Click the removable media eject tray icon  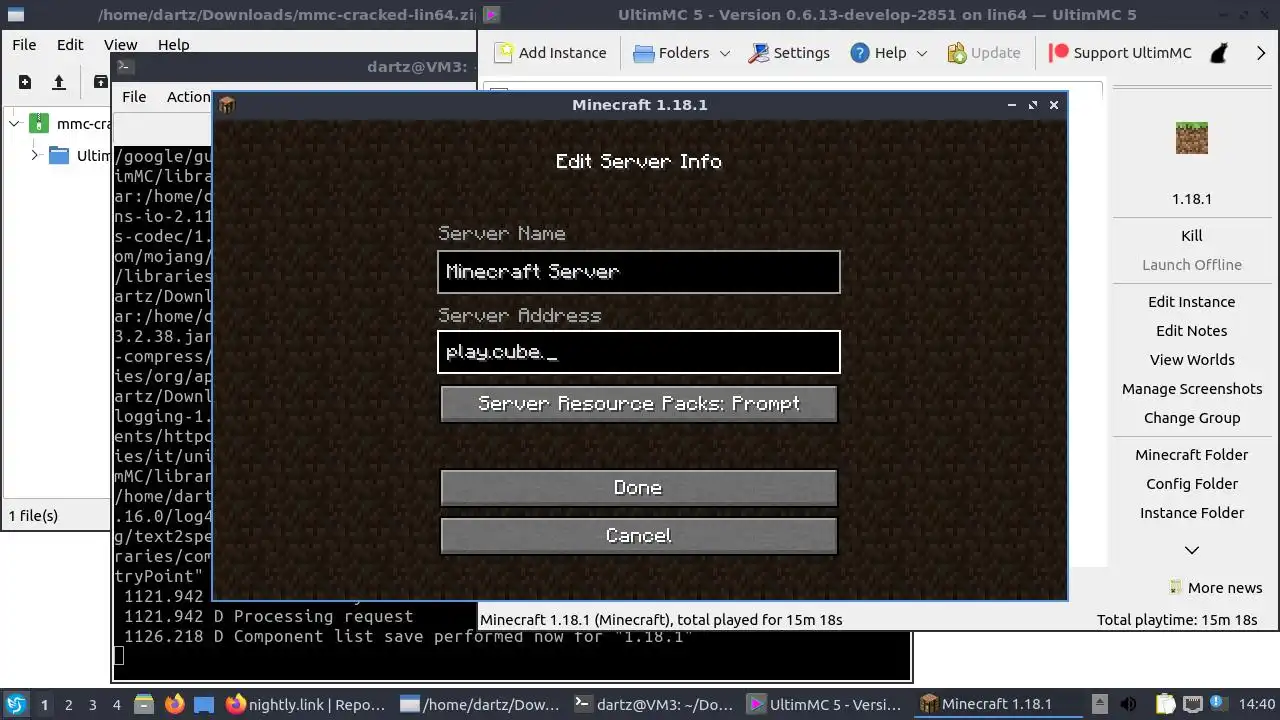(x=1099, y=704)
